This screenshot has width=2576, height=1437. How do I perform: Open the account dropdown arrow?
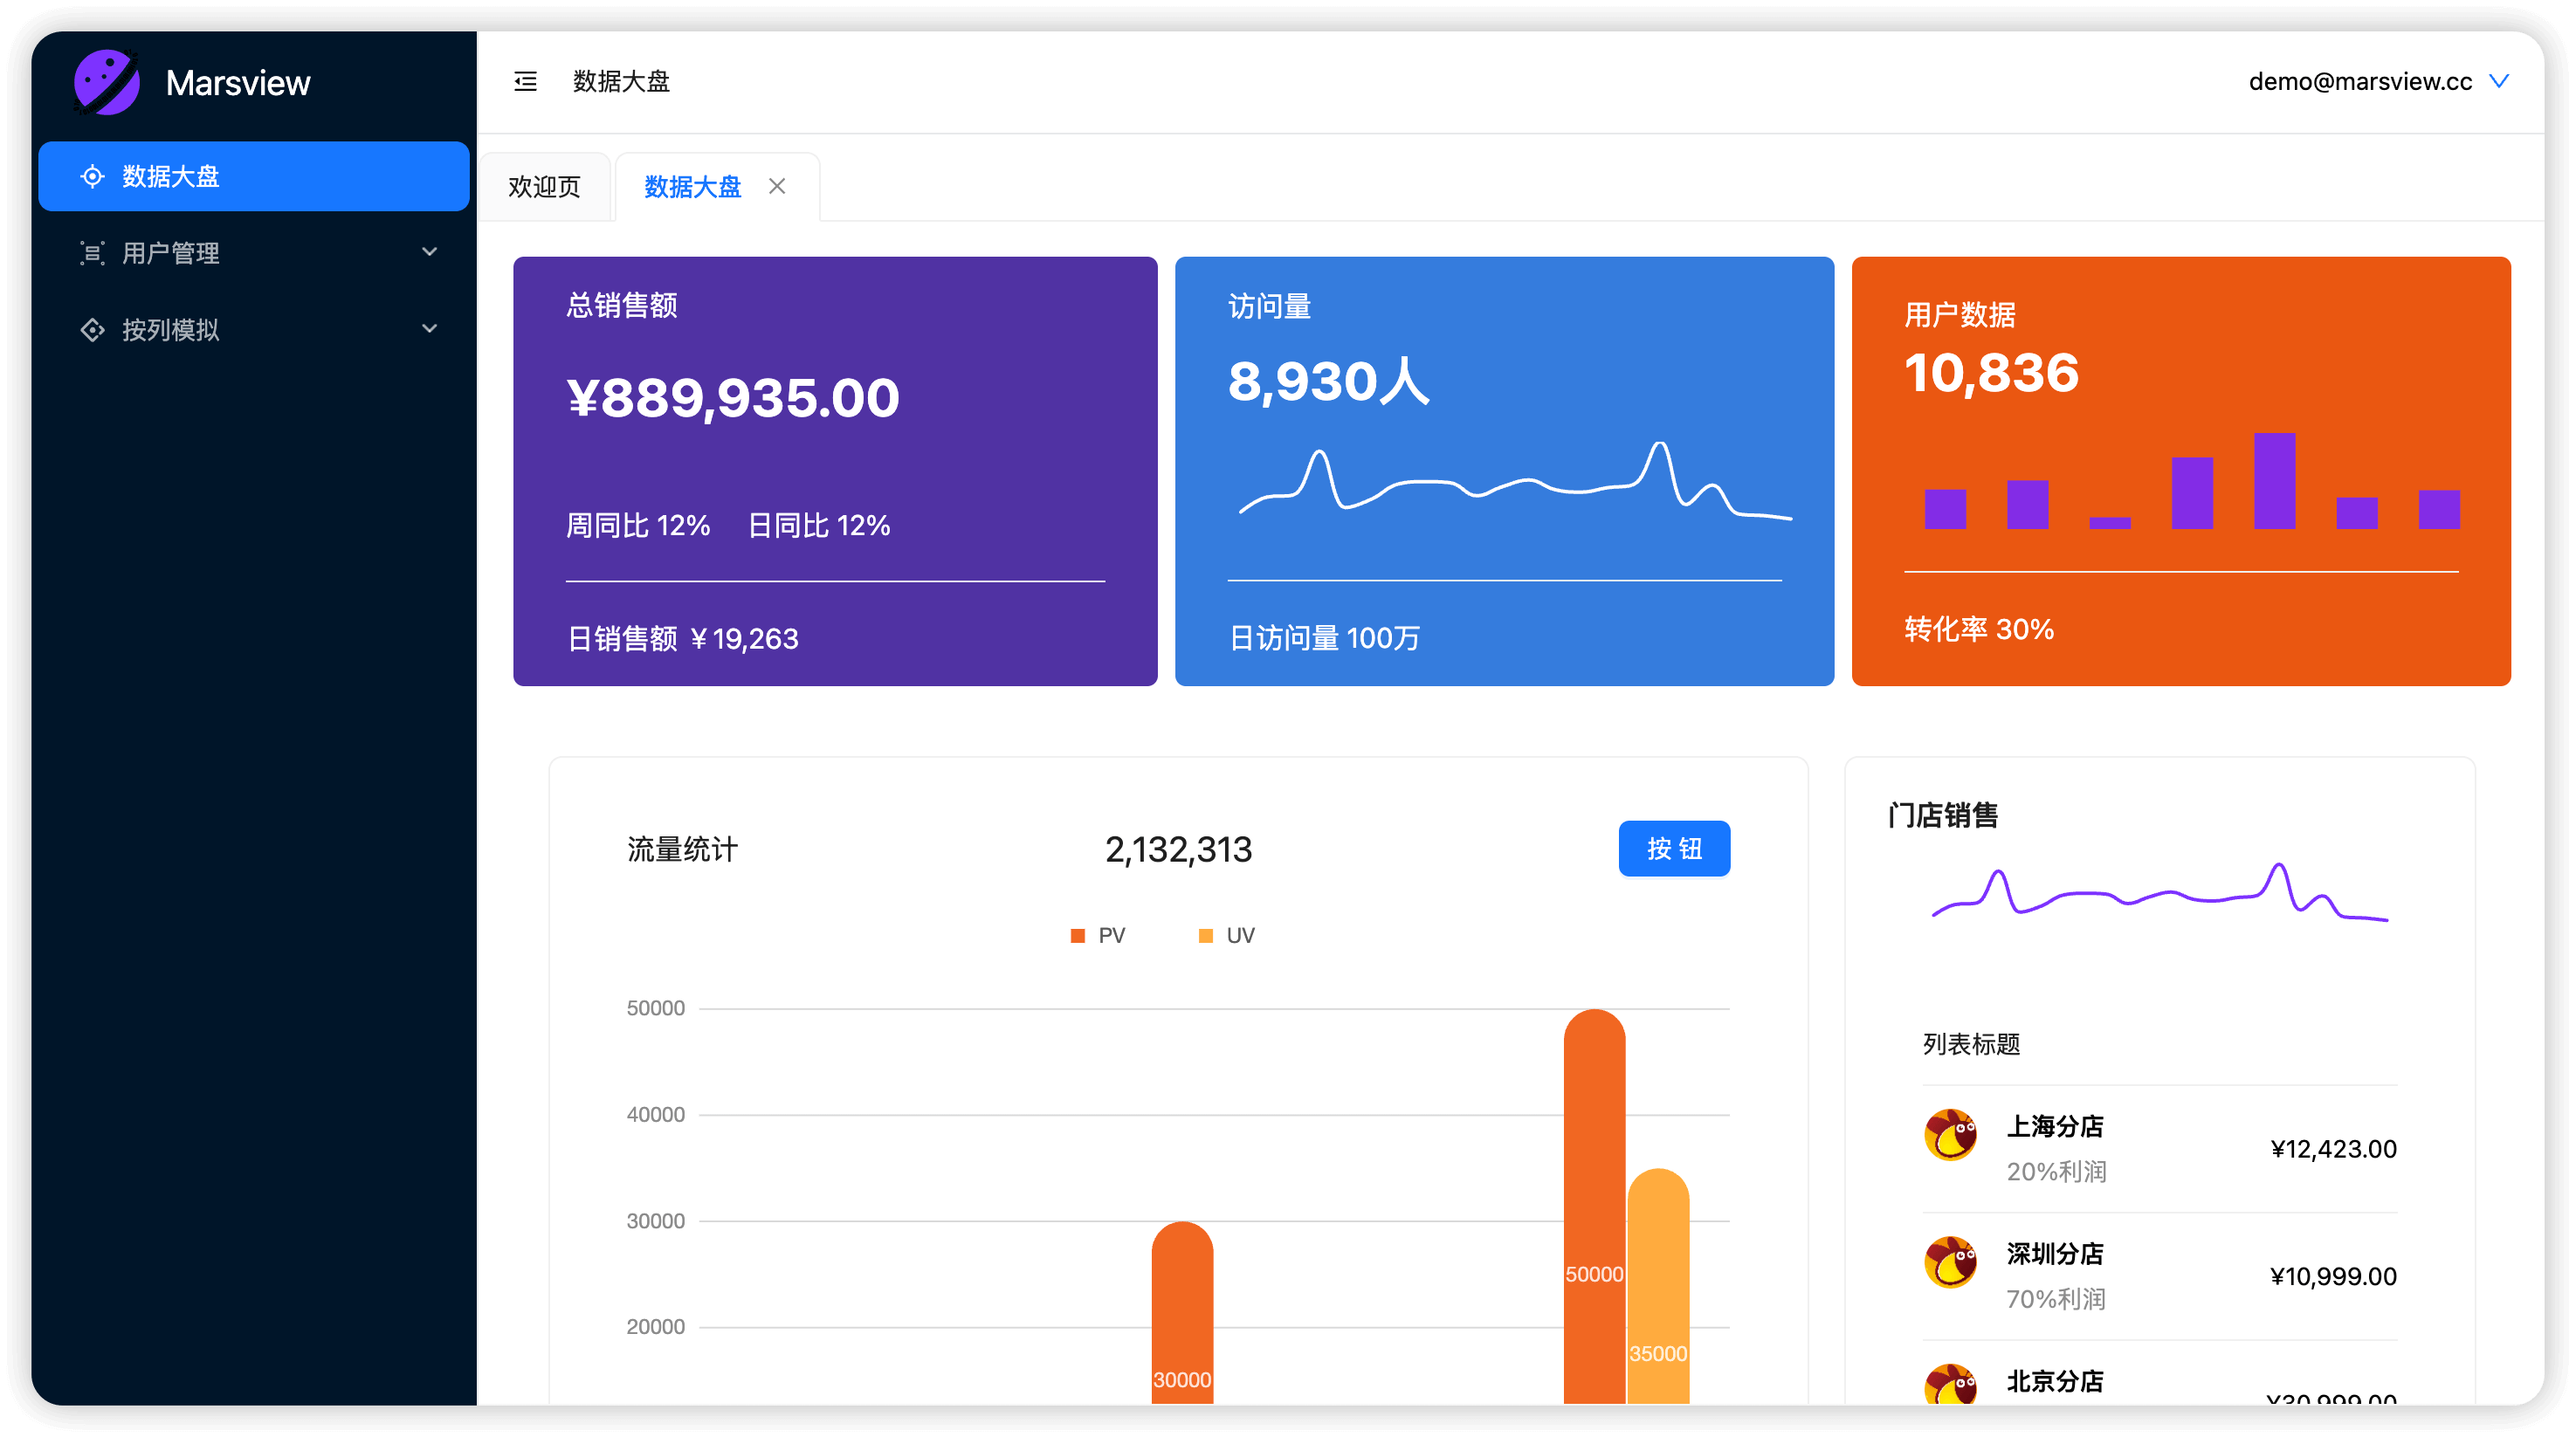2499,81
